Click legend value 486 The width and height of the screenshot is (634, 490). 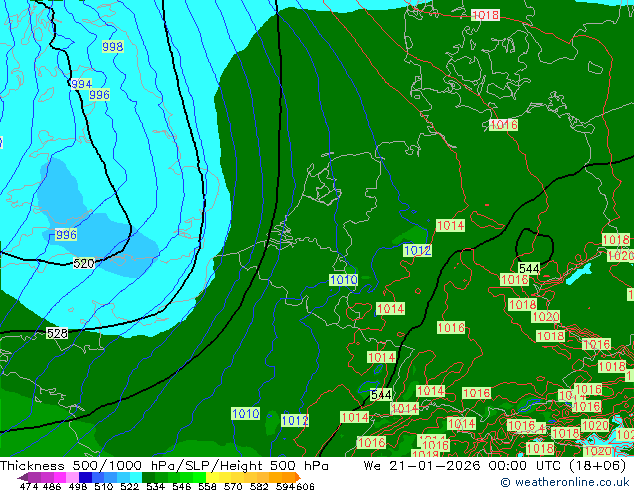[x=52, y=486]
